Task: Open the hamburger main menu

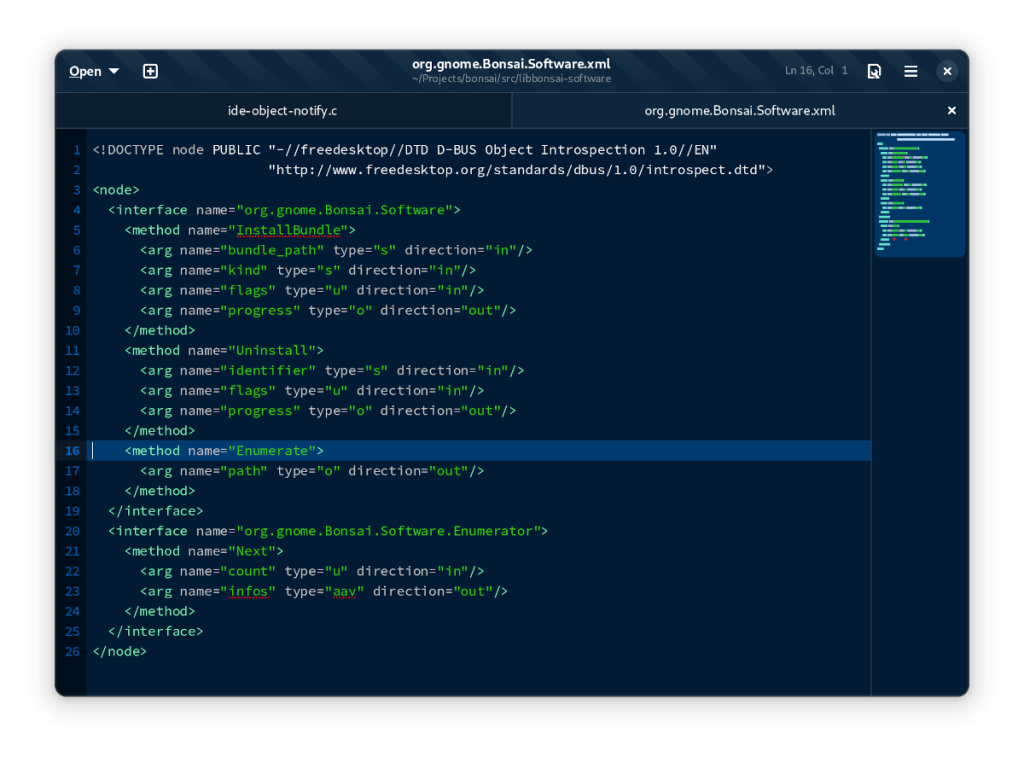Action: (911, 71)
